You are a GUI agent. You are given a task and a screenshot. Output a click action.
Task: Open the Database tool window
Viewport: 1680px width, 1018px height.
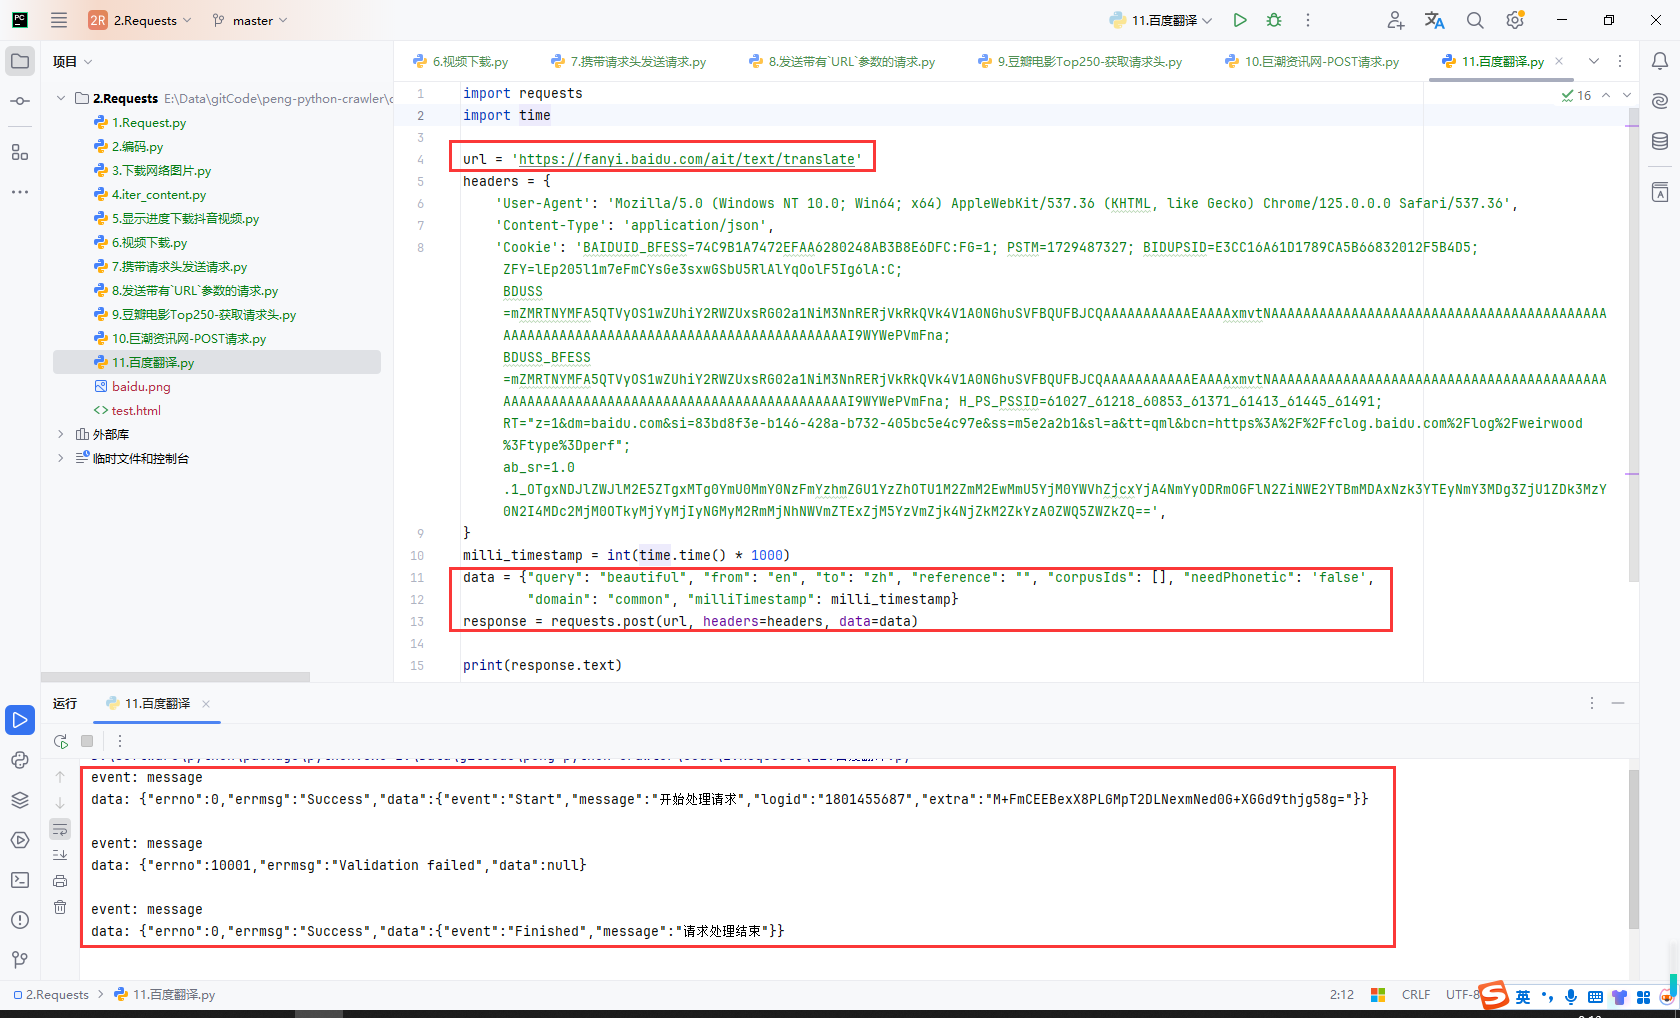click(1660, 141)
